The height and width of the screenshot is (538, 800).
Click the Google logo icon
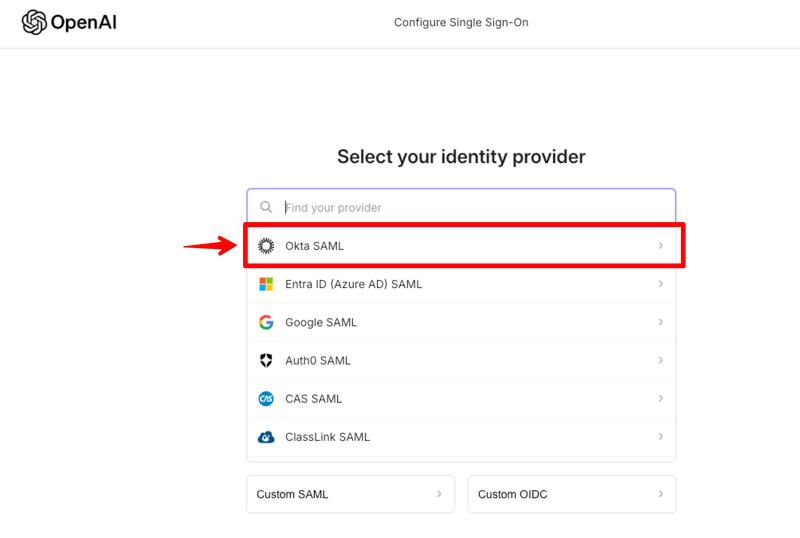pos(266,322)
